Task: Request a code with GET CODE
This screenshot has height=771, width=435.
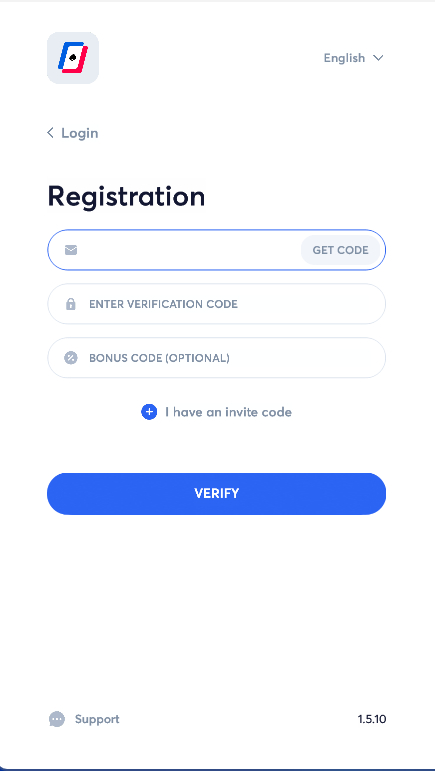Action: (340, 250)
